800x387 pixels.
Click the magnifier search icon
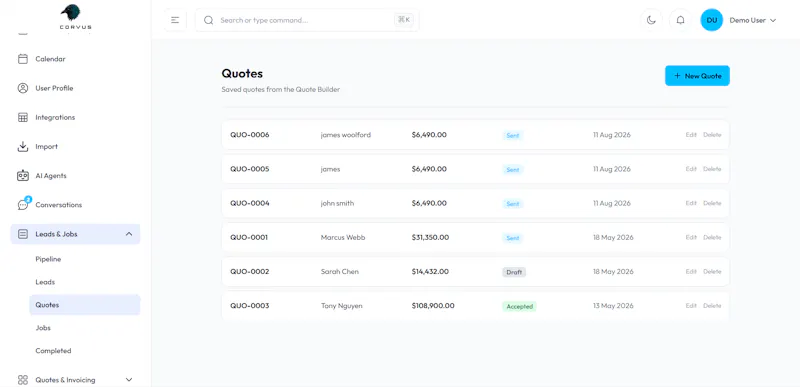point(208,20)
